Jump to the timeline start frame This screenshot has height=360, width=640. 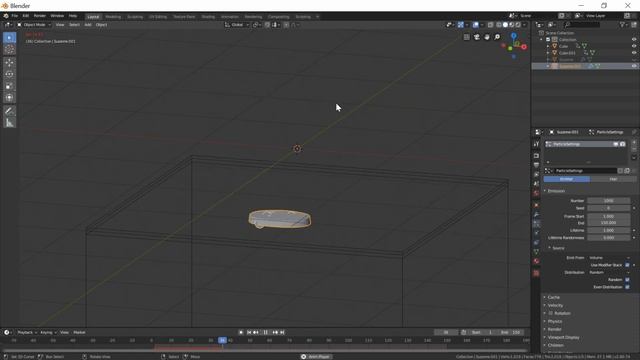pyautogui.click(x=249, y=333)
